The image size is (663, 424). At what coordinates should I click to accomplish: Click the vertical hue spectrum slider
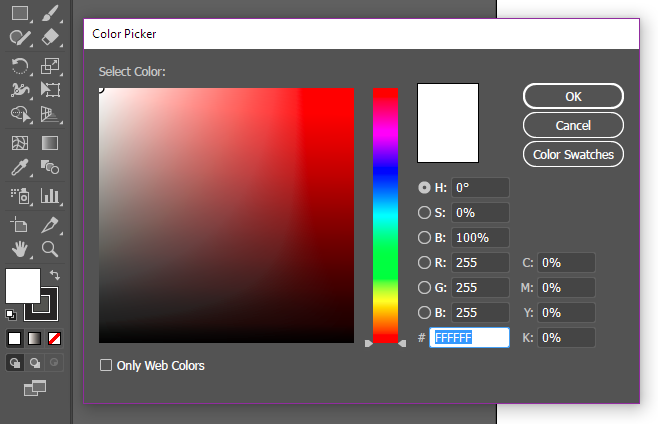point(385,215)
